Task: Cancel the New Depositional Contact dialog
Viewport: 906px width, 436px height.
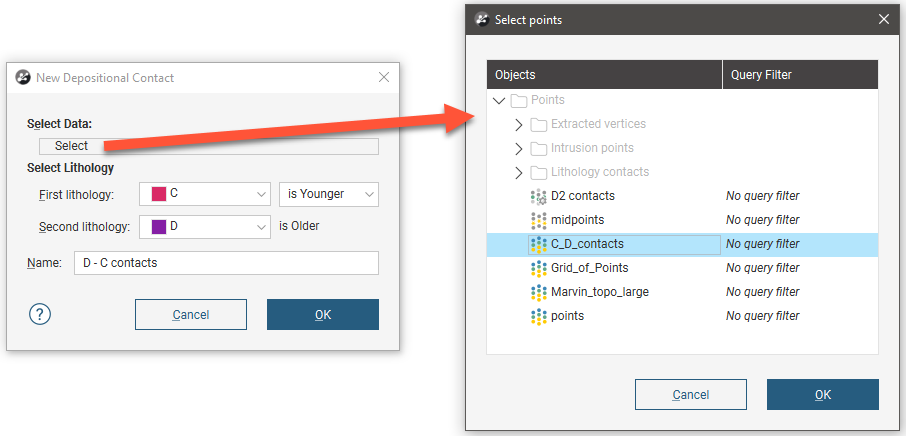Action: click(x=191, y=314)
